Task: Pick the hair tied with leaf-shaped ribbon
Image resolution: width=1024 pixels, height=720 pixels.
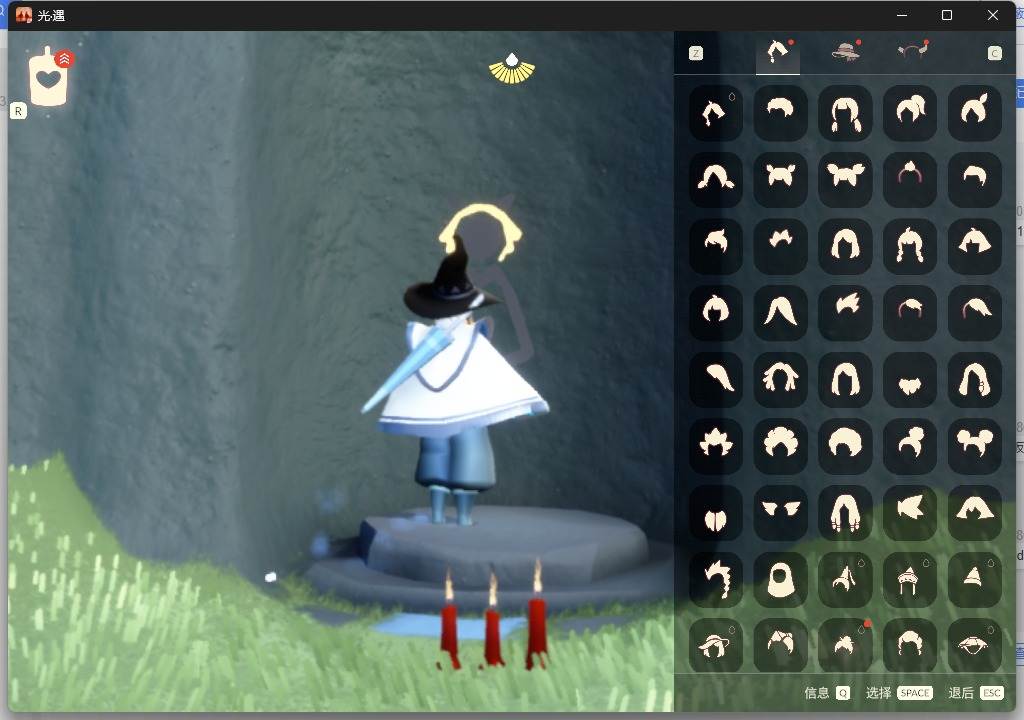Action: [974, 113]
